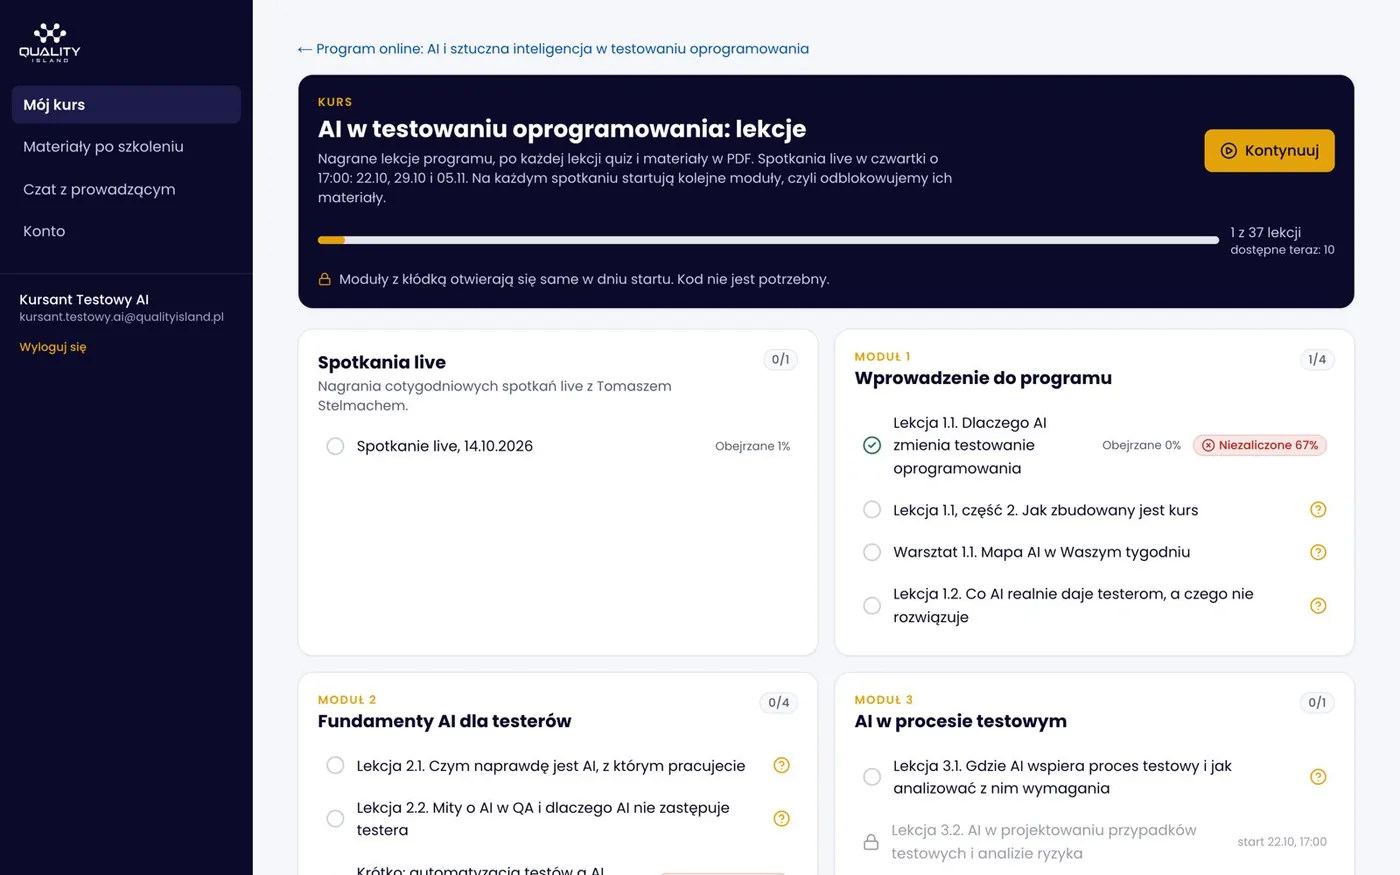Click quiz icon for Lekcja 1.1, część 2
This screenshot has width=1400, height=875.
[1318, 510]
